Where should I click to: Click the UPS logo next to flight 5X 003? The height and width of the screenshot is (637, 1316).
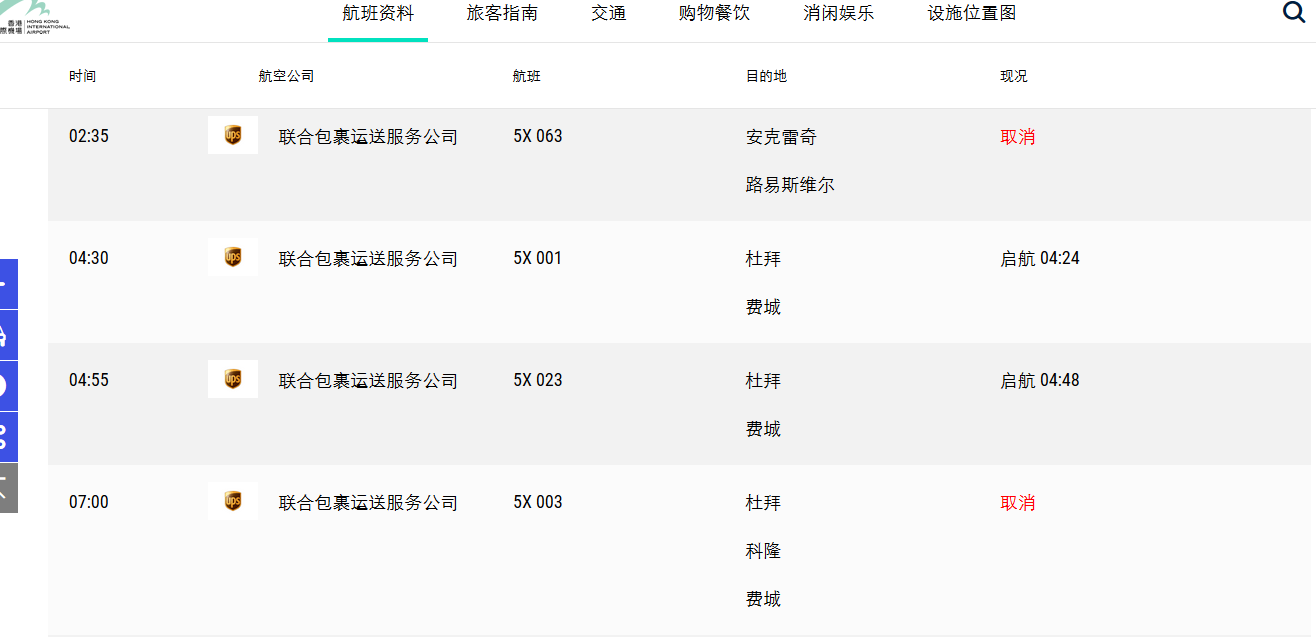tap(232, 501)
